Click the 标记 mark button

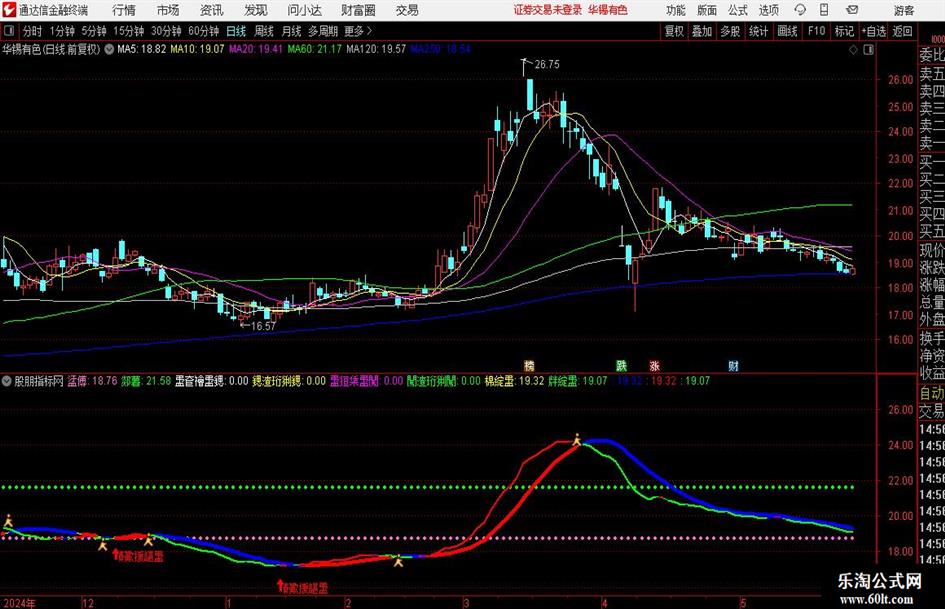coord(844,31)
